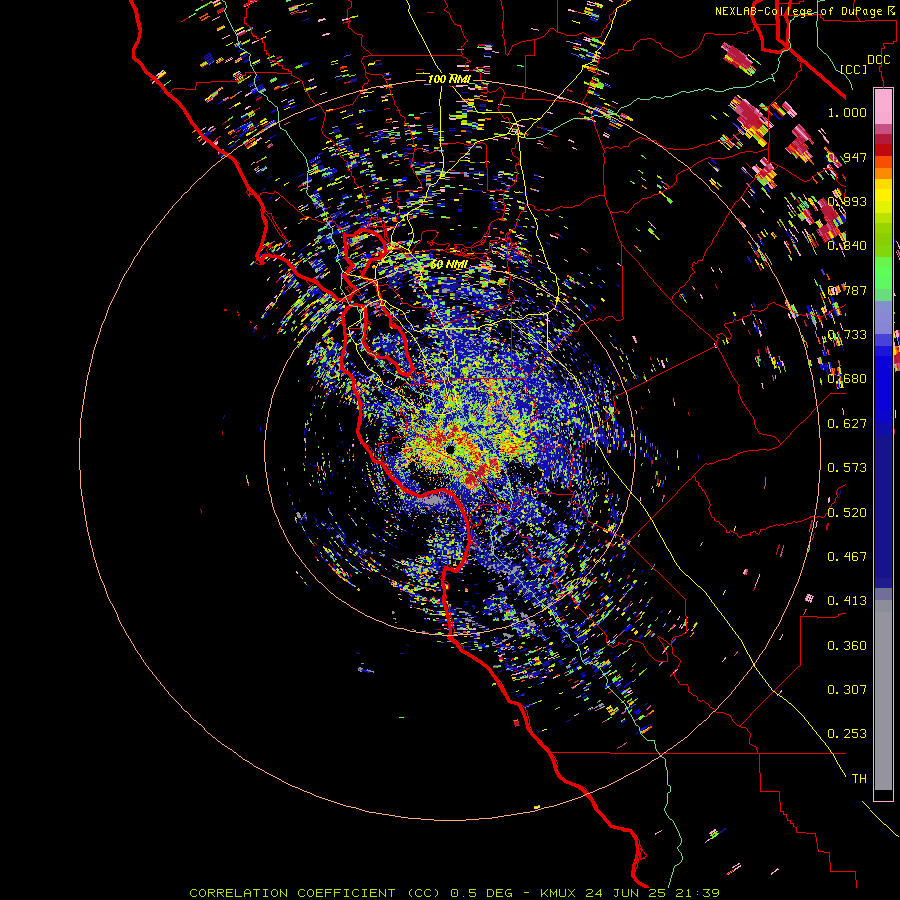Select the 0.253 scale value
The width and height of the screenshot is (900, 900).
[847, 734]
